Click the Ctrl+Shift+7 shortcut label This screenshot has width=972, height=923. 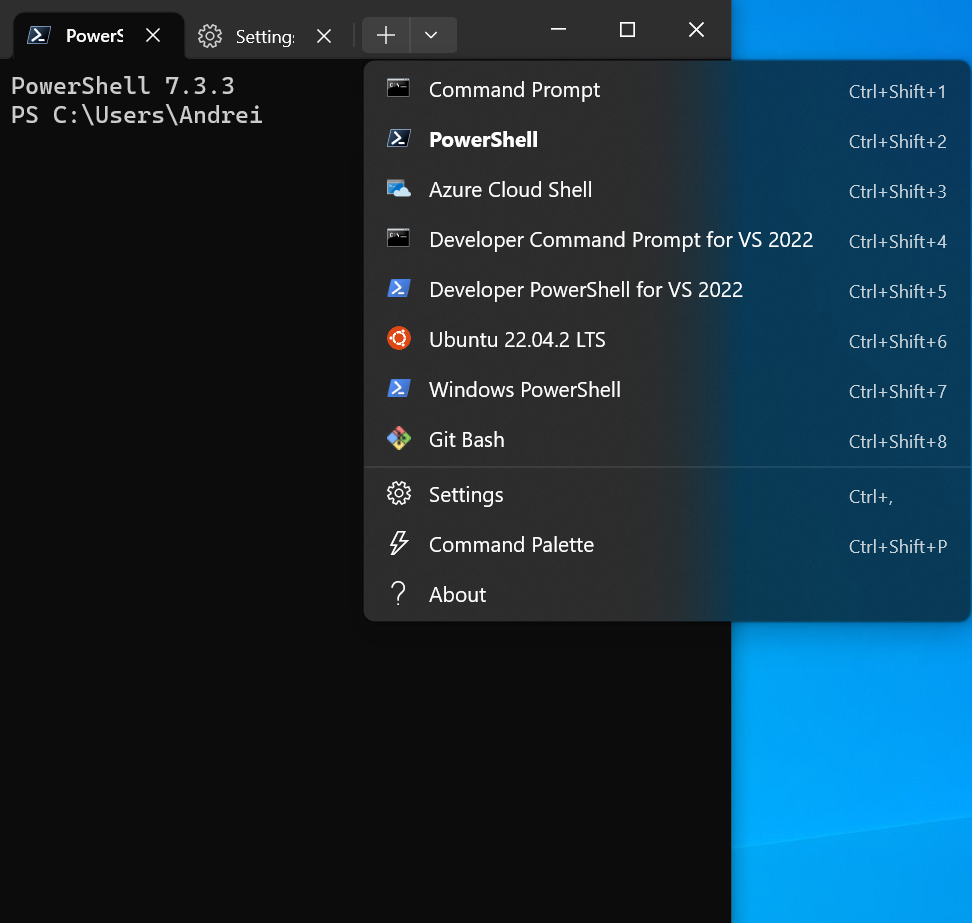pos(897,391)
